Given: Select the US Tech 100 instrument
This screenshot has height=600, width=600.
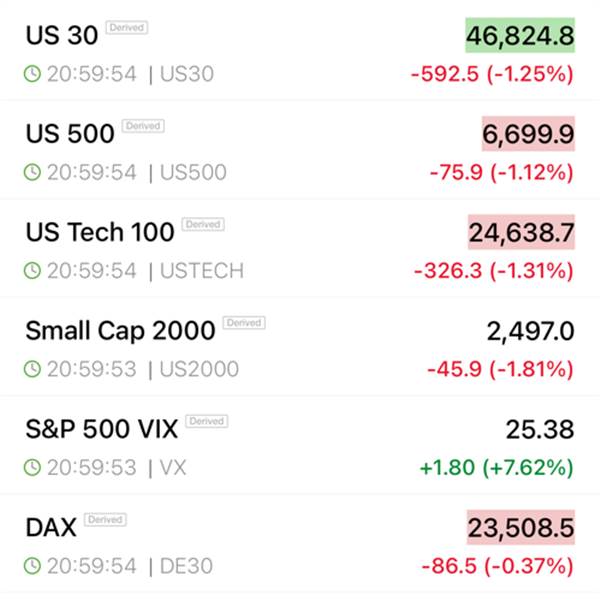Looking at the screenshot, I should click(100, 232).
